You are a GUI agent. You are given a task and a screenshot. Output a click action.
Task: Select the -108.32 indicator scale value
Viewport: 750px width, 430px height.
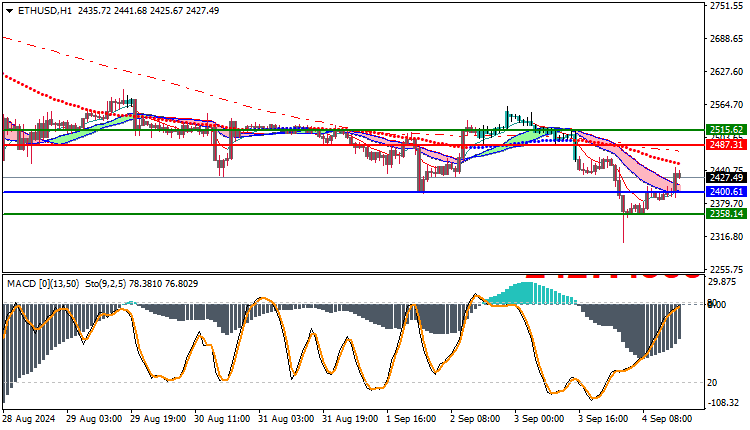[723, 403]
